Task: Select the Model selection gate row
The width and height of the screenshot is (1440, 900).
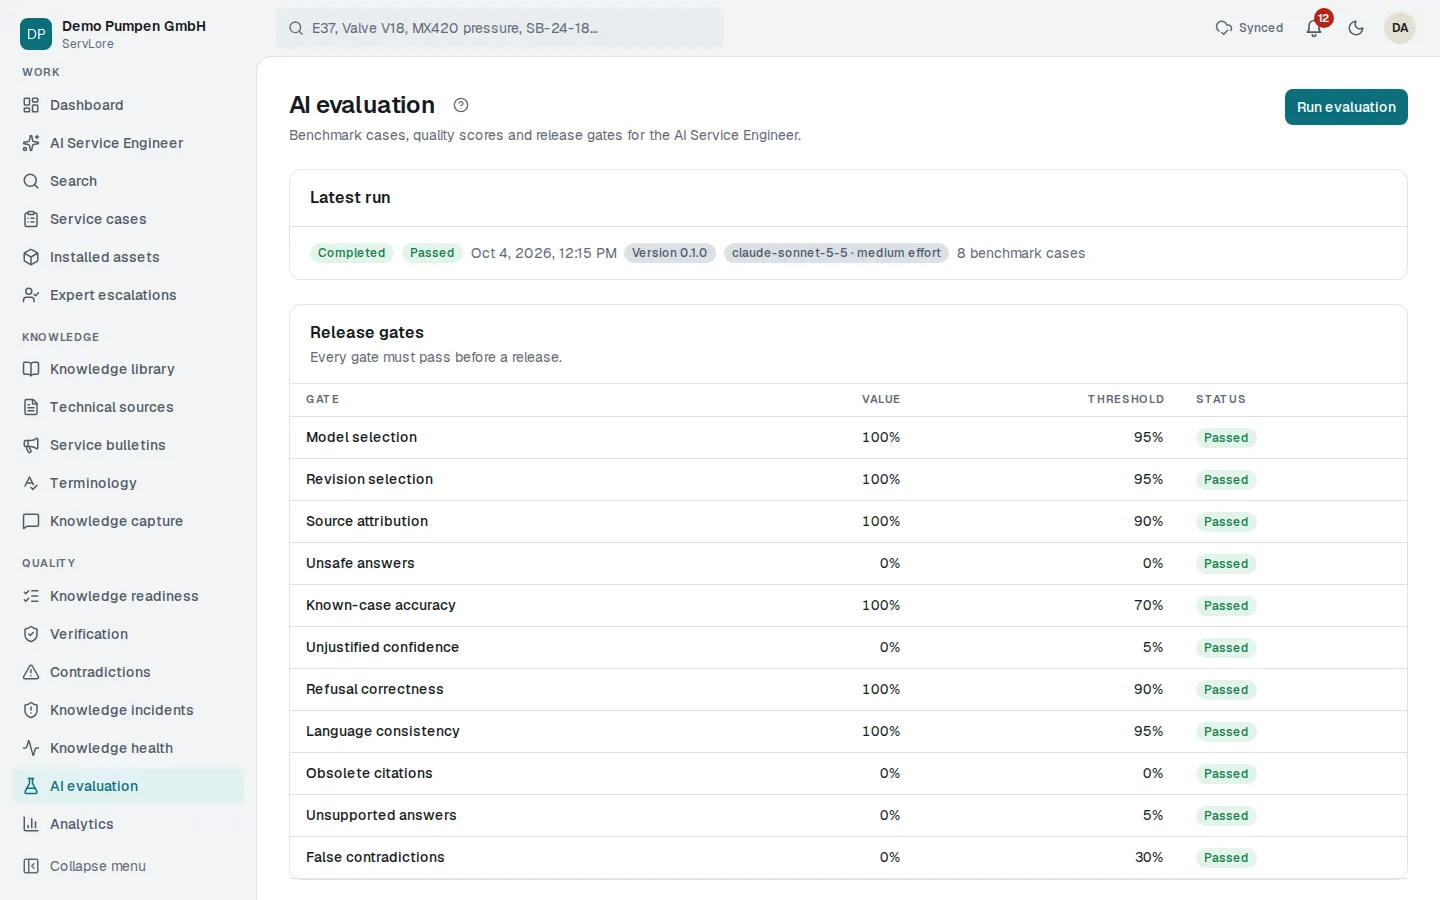Action: 848,438
